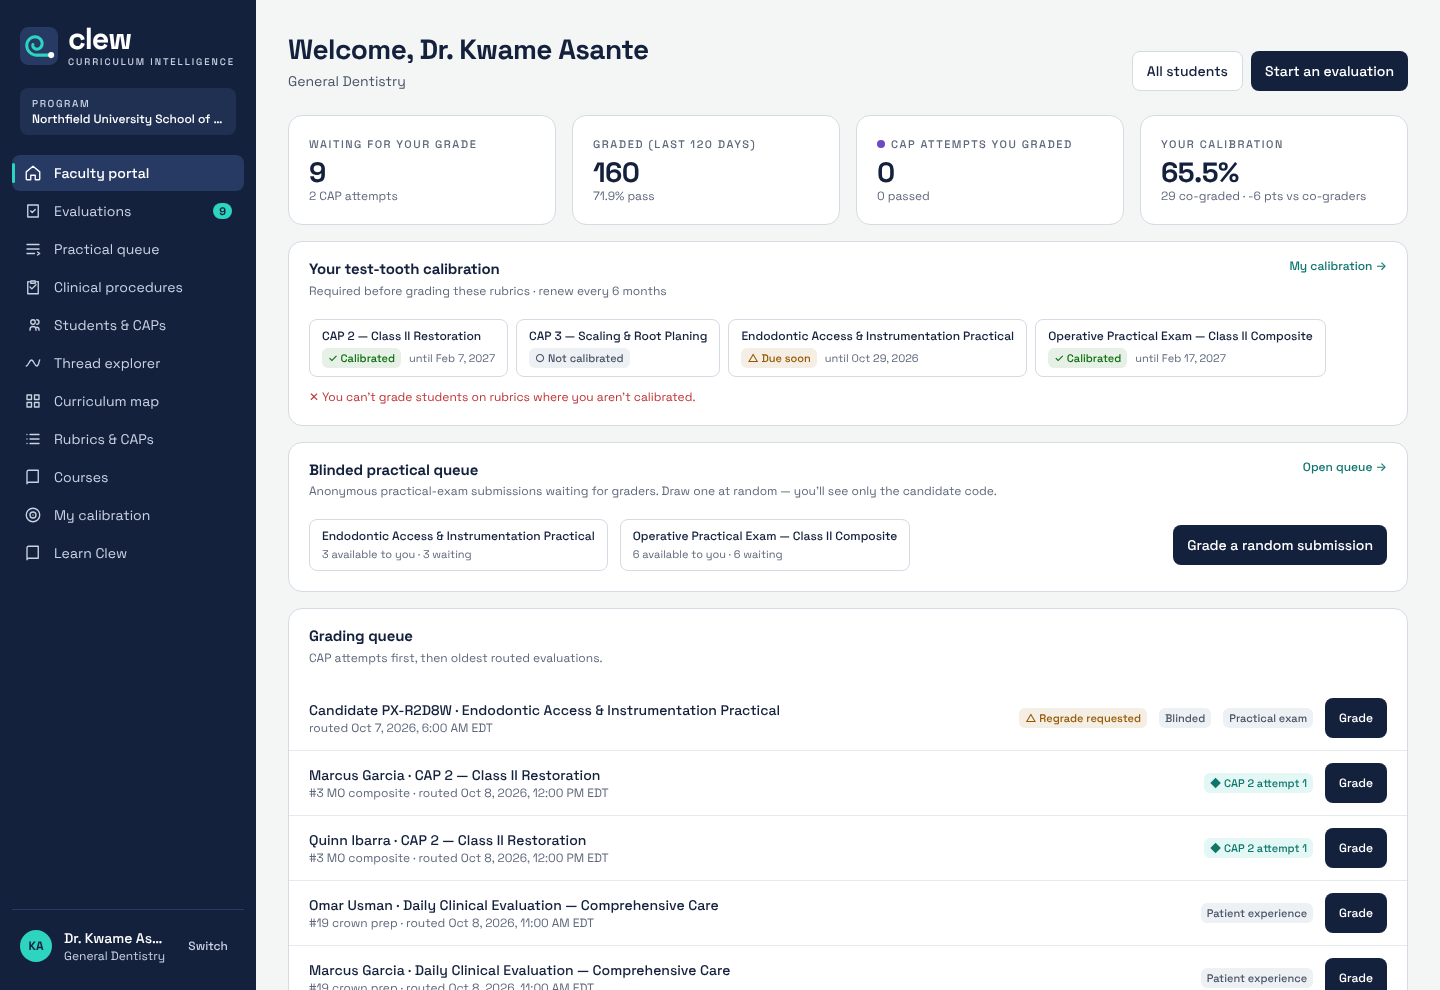This screenshot has width=1440, height=990.
Task: Click the Blinded tag on Candidate row
Action: [x=1185, y=718]
